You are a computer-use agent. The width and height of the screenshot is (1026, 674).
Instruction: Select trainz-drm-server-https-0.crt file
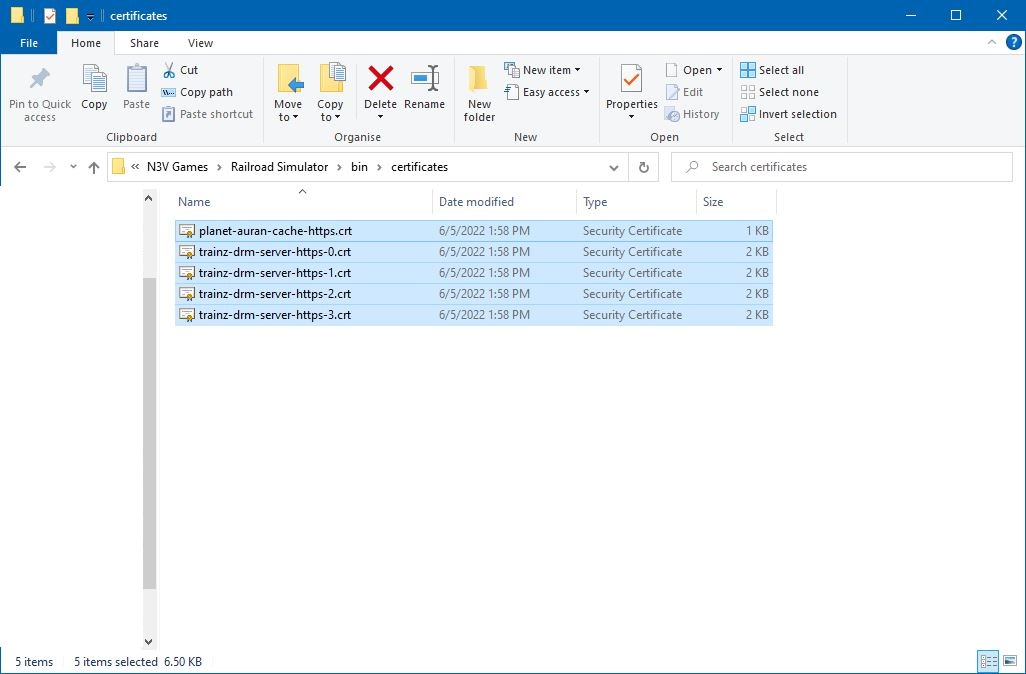474,252
